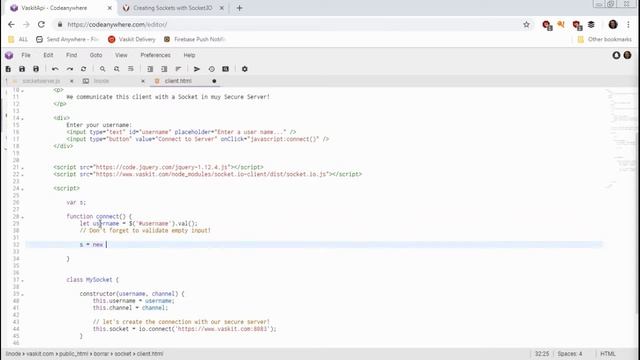This screenshot has width=640, height=360.
Task: Switch to Creating Sockets with SocketIO browser tab
Action: tap(173, 8)
